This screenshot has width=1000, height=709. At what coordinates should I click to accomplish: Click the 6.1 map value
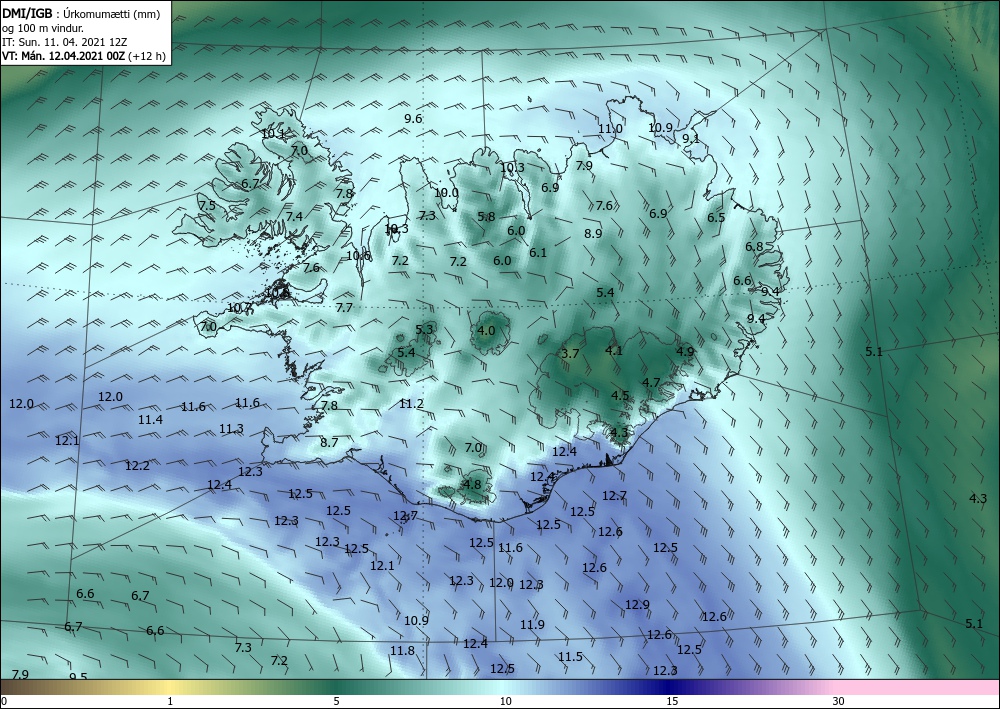pyautogui.click(x=538, y=252)
